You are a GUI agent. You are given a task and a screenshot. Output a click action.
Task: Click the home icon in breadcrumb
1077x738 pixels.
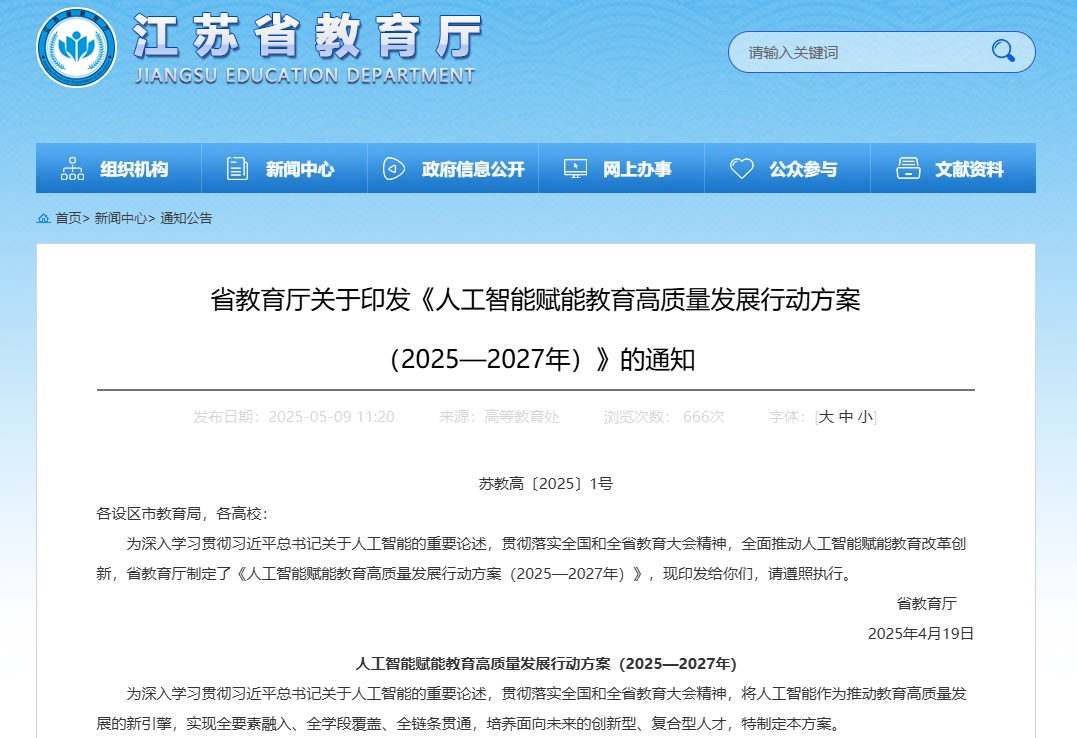43,218
